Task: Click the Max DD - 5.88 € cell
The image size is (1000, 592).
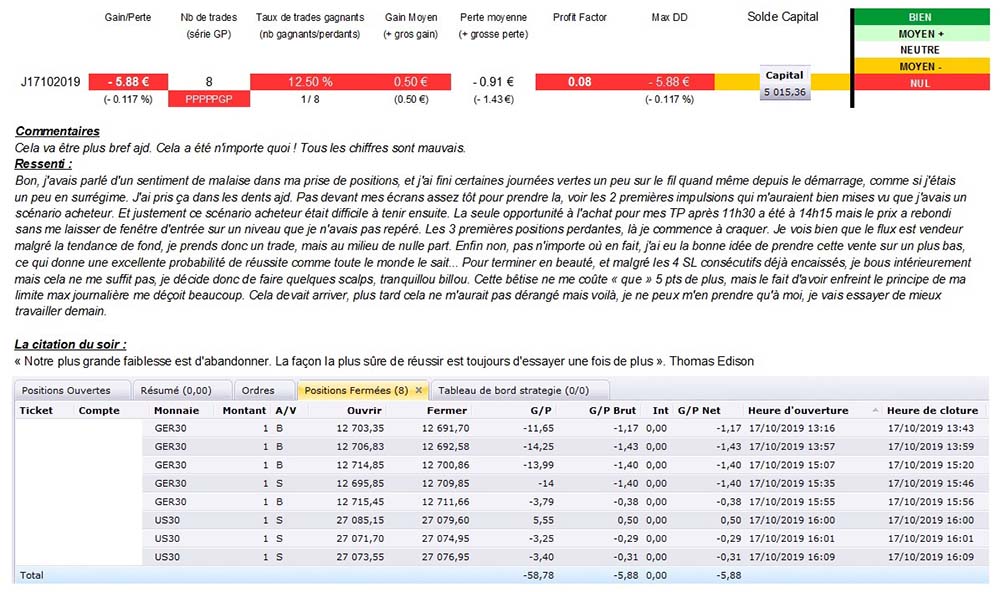Action: (668, 82)
